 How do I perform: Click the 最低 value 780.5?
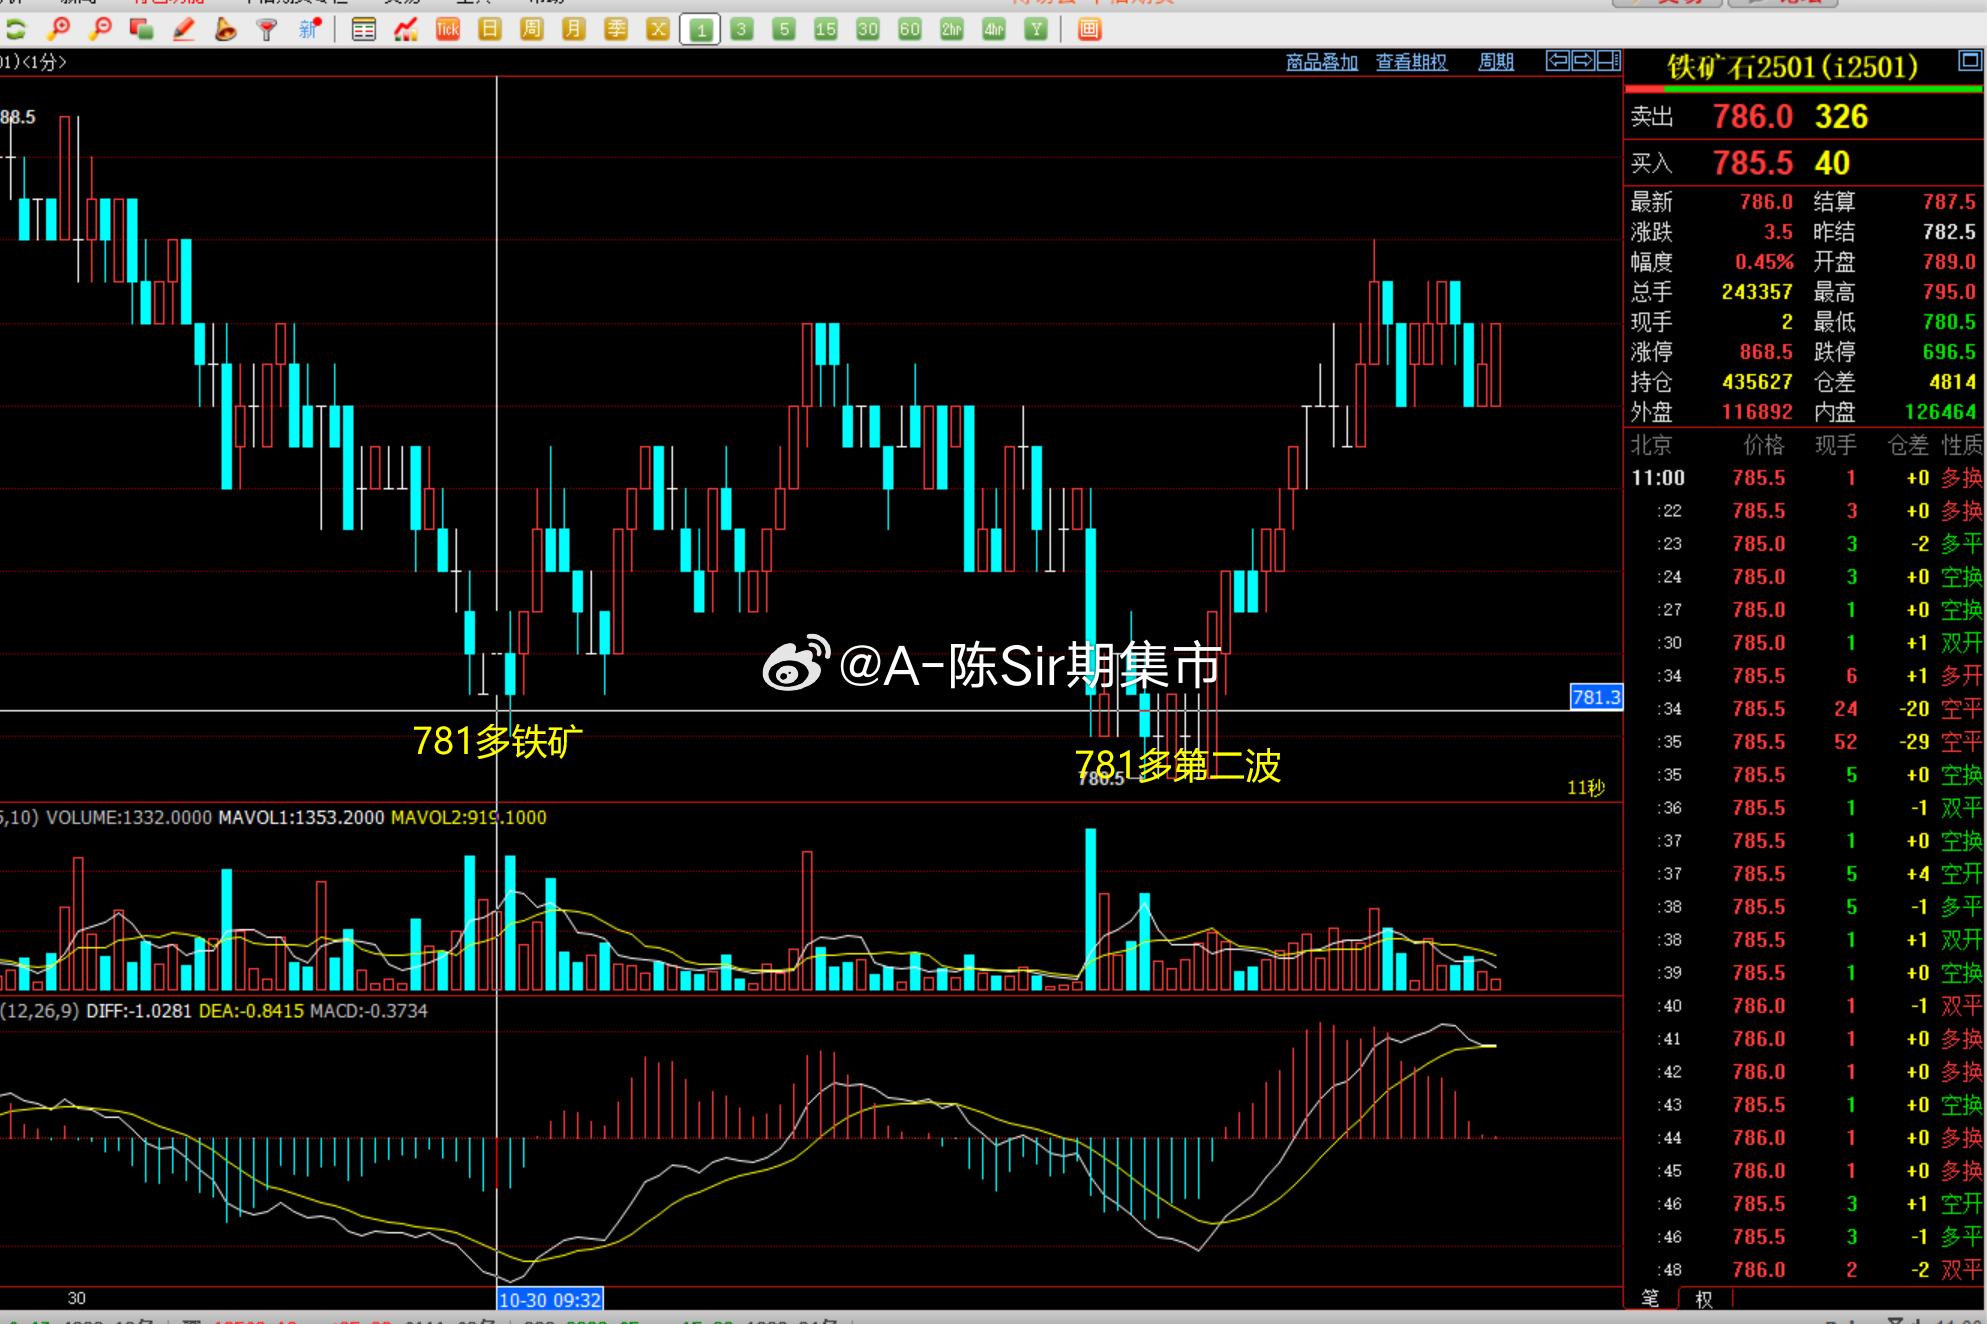[1949, 322]
